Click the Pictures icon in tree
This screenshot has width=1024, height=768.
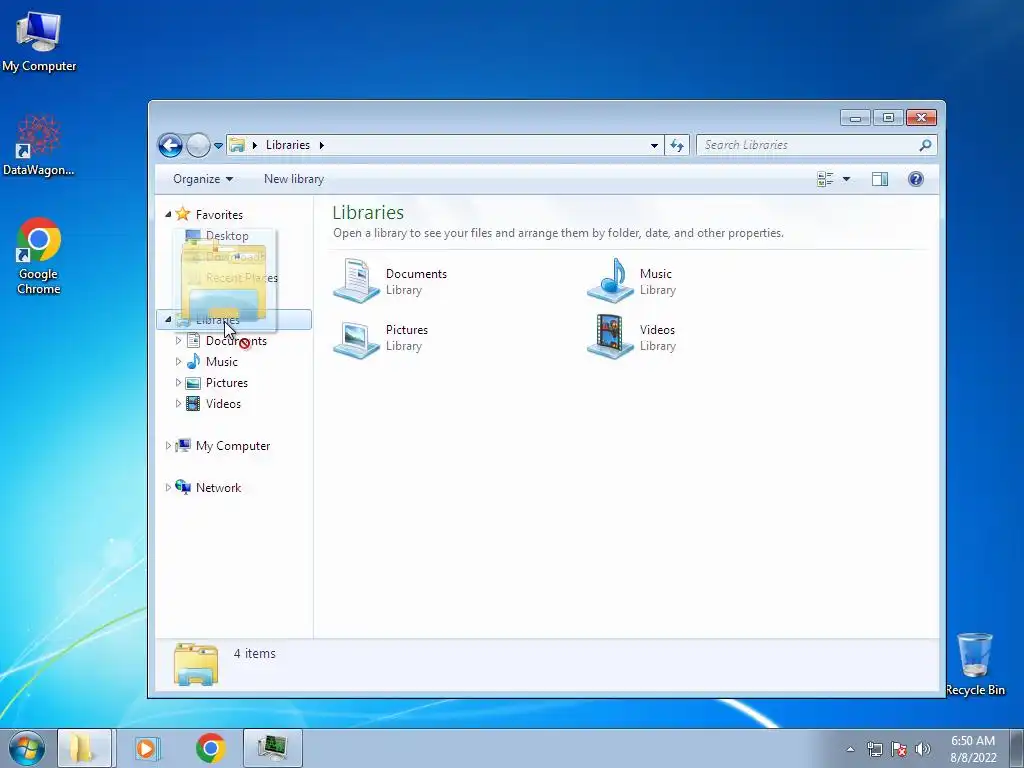(x=193, y=383)
